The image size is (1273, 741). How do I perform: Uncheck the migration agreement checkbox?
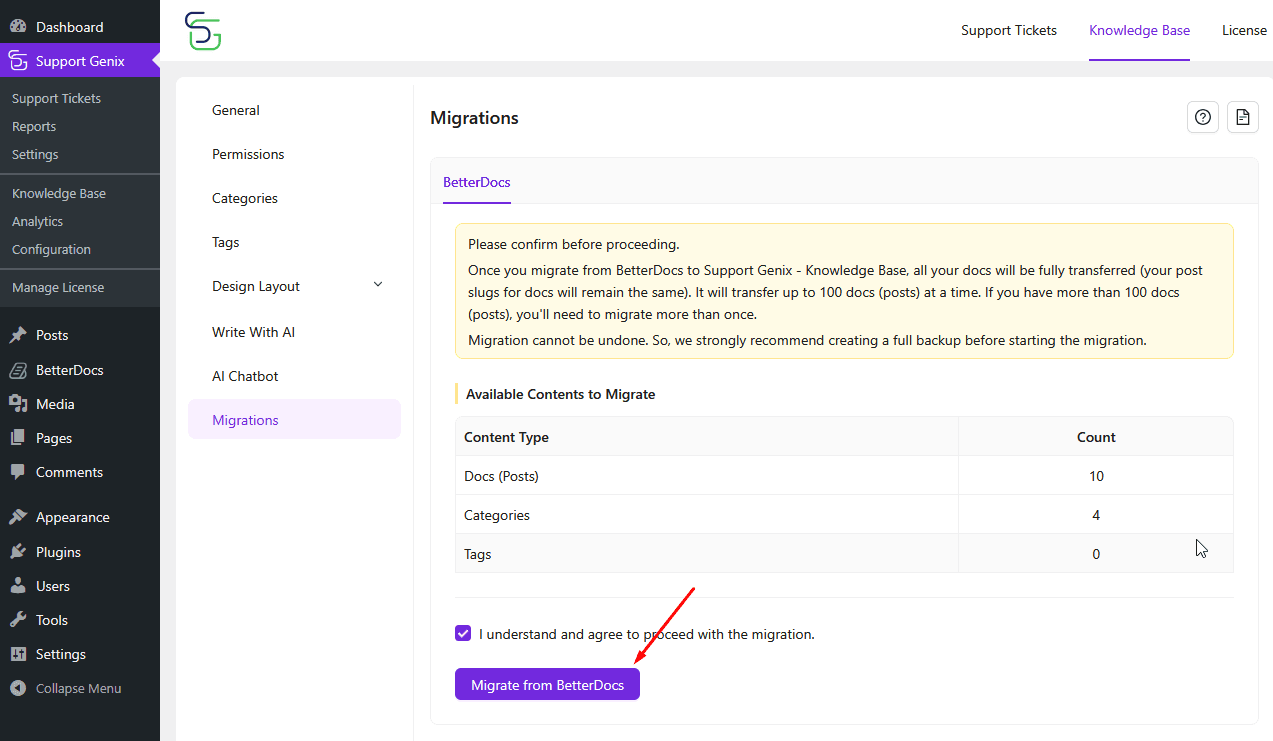point(463,633)
